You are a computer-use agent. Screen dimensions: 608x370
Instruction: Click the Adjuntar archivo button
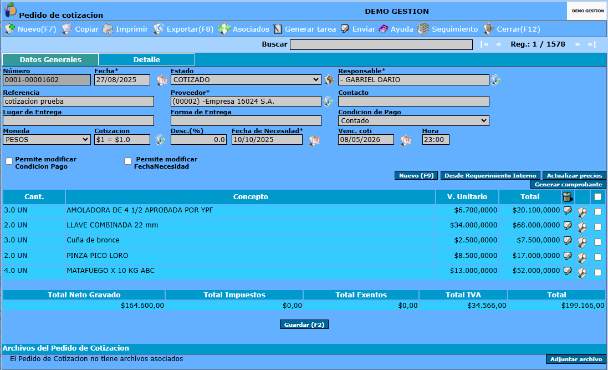[x=576, y=359]
